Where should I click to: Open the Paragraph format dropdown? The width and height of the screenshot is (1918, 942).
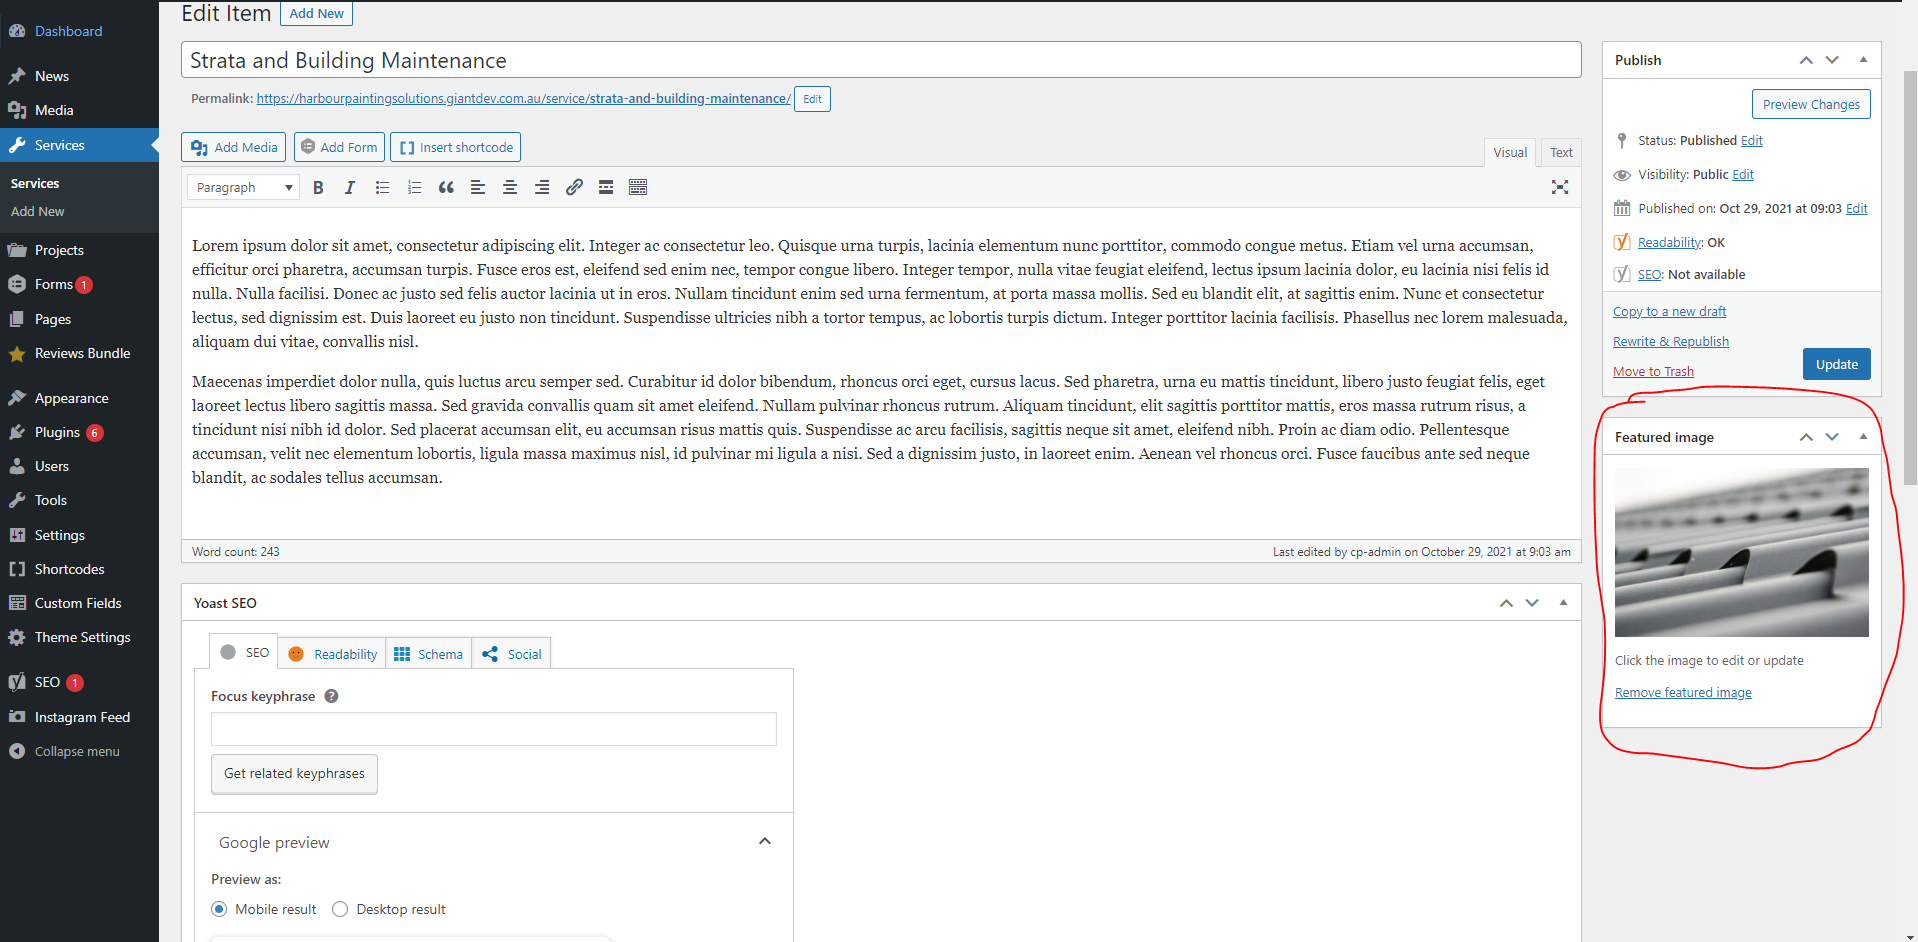[x=243, y=188]
